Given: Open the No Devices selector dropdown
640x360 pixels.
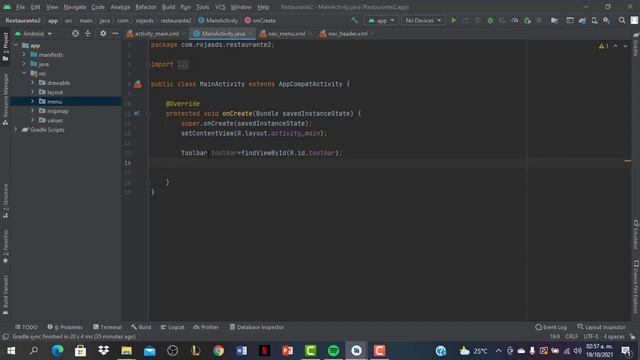Looking at the screenshot, I should tap(423, 20).
